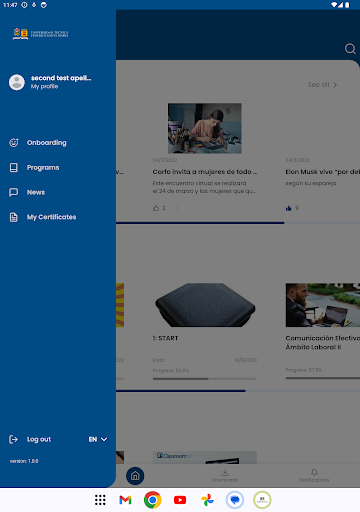Viewport: 360px width, 512px height.
Task: Launch Messages from the taskbar
Action: coord(235,500)
